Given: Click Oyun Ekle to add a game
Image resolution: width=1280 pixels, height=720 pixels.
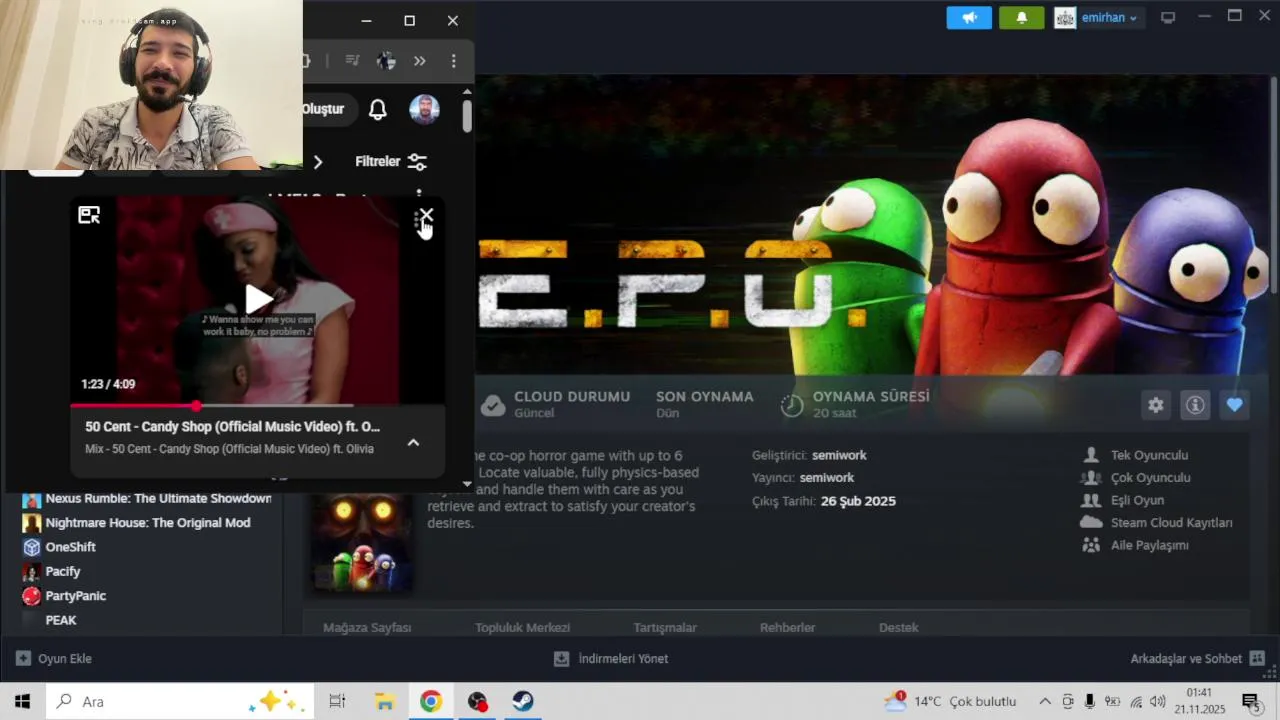Looking at the screenshot, I should tap(54, 659).
